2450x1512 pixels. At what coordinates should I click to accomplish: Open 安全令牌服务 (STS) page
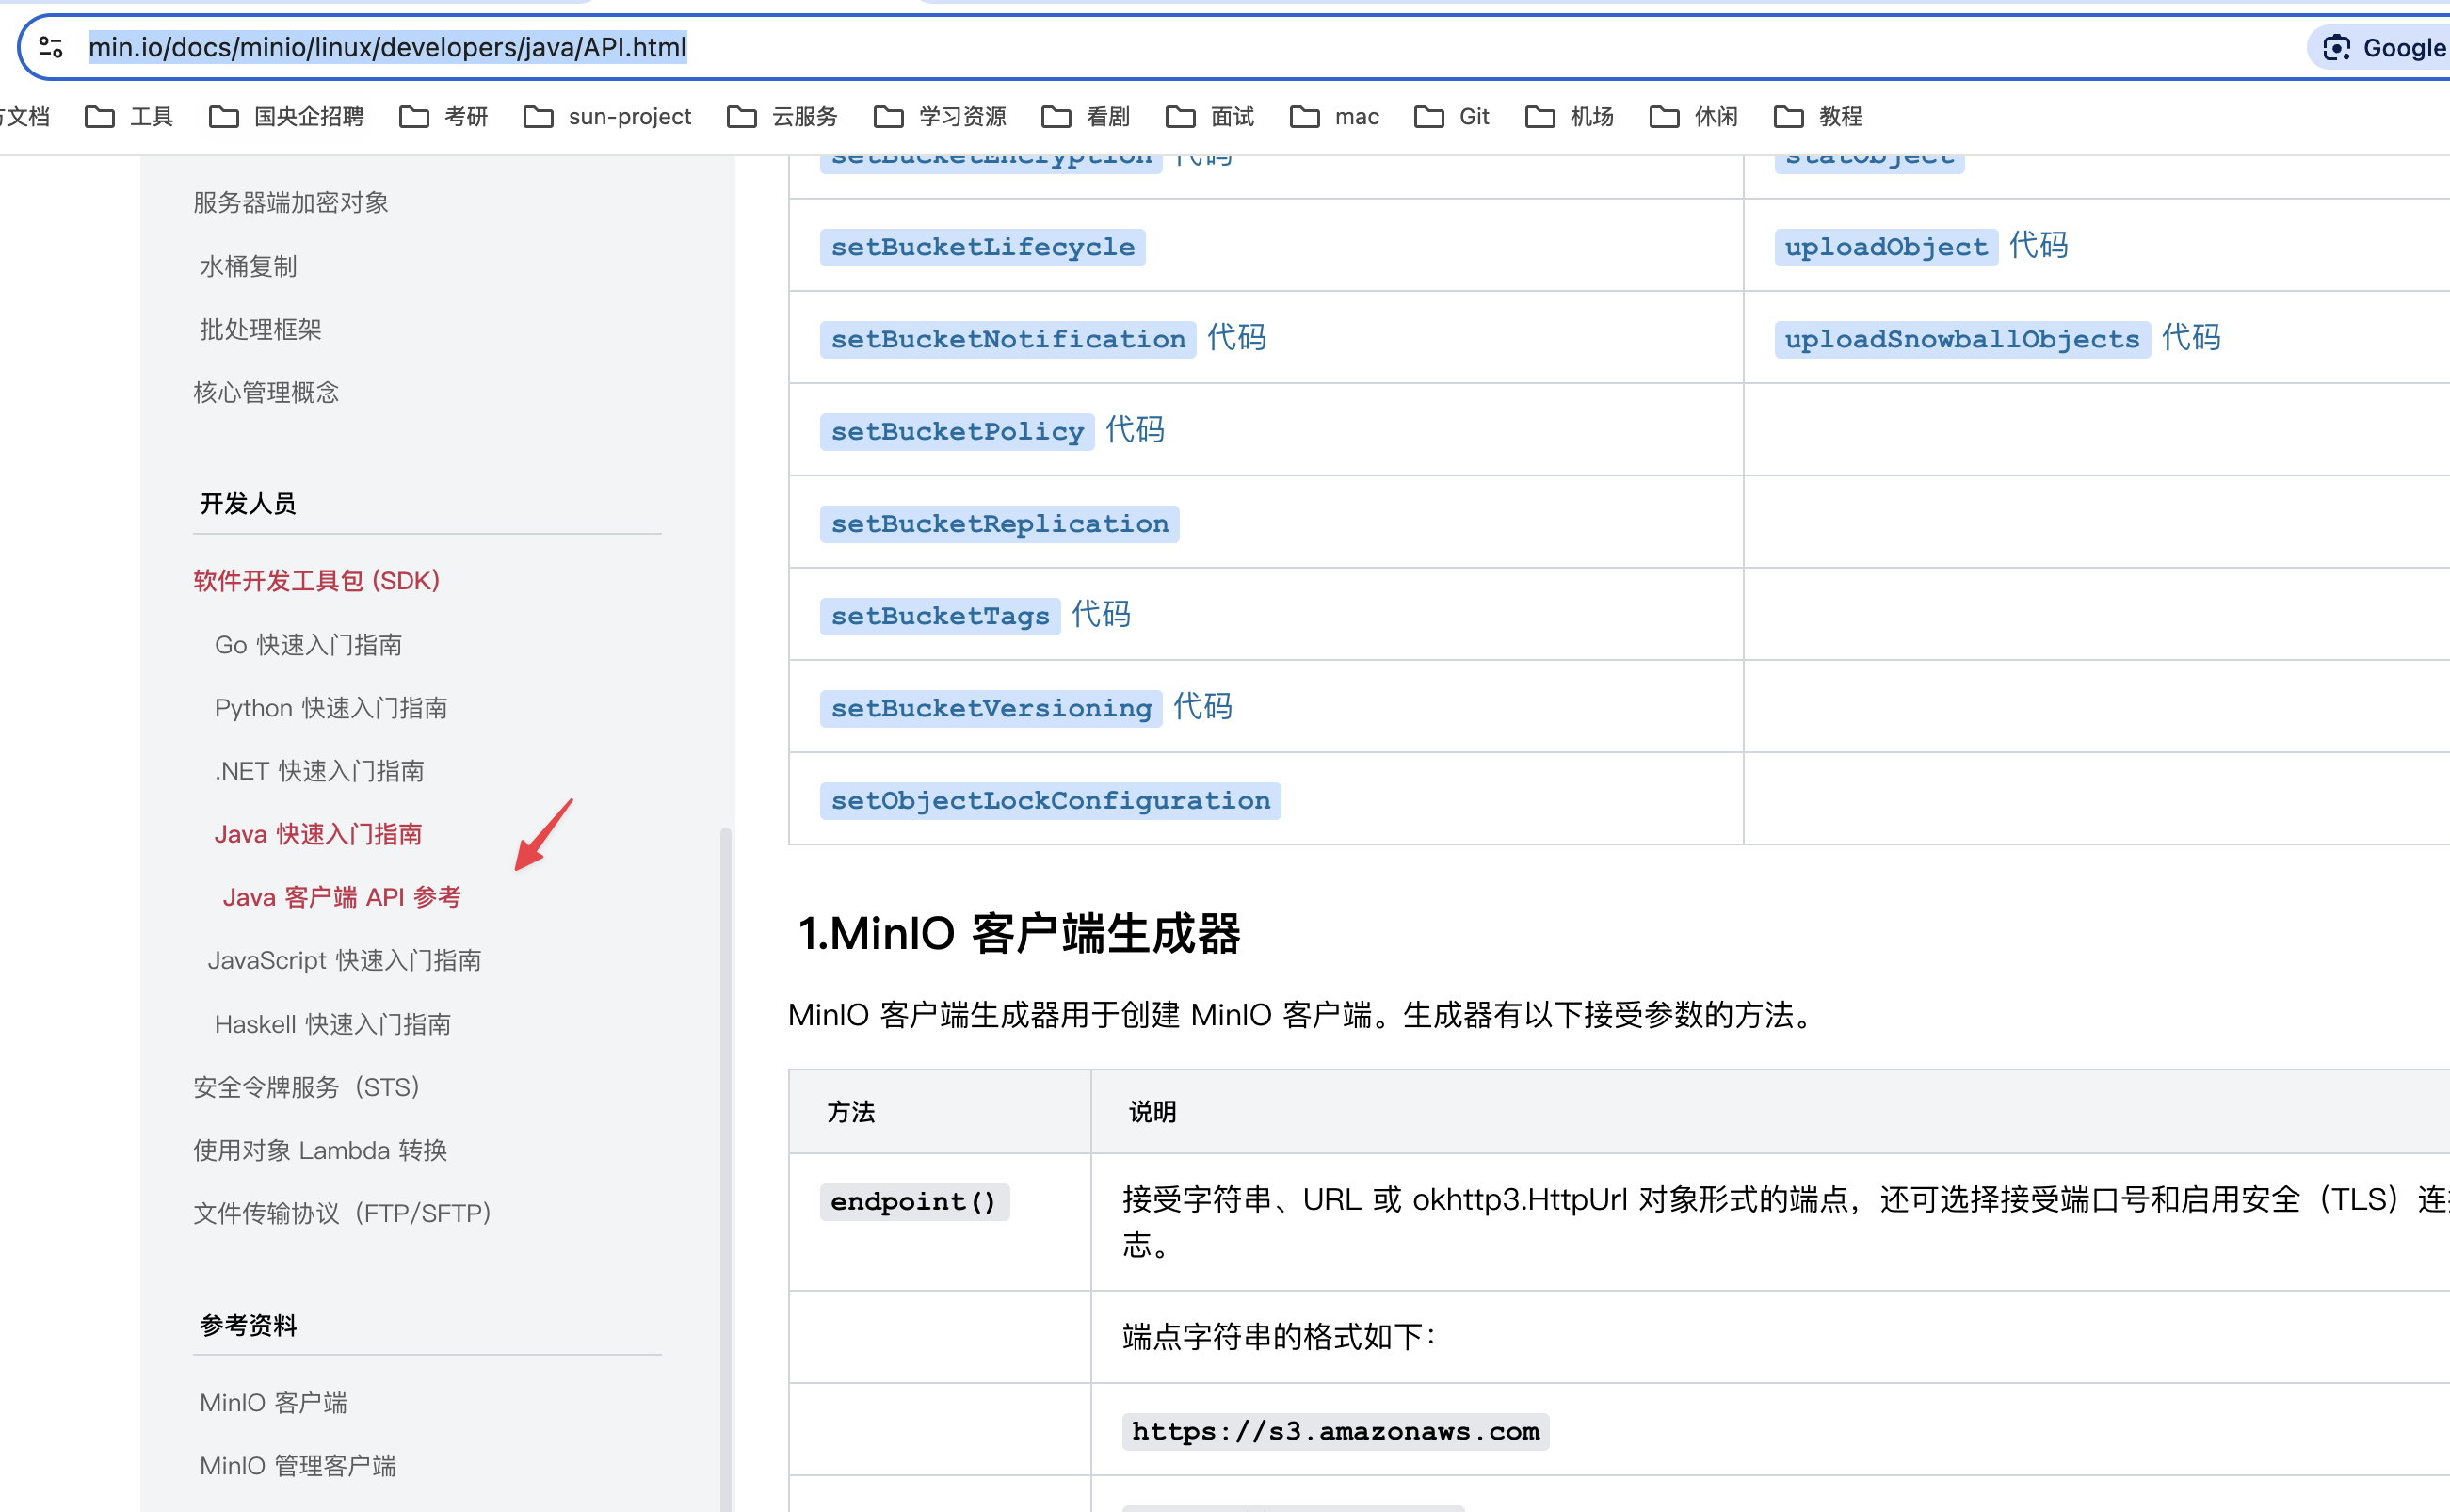point(309,1087)
